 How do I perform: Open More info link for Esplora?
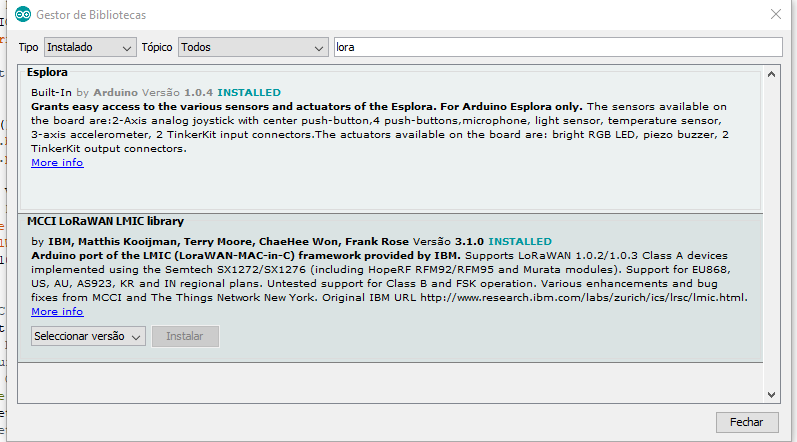(57, 163)
